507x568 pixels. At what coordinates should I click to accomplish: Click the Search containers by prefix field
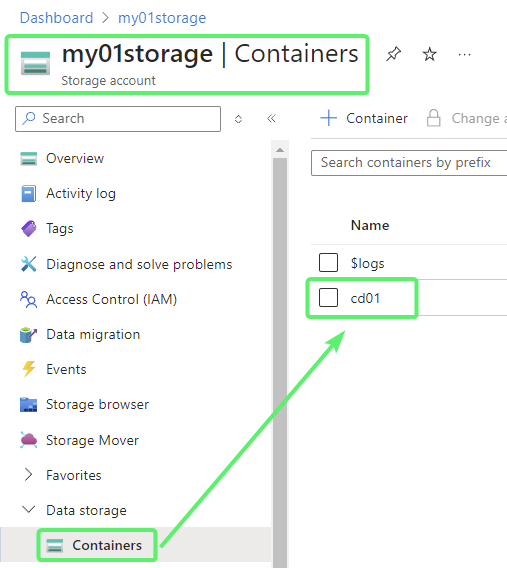point(409,163)
